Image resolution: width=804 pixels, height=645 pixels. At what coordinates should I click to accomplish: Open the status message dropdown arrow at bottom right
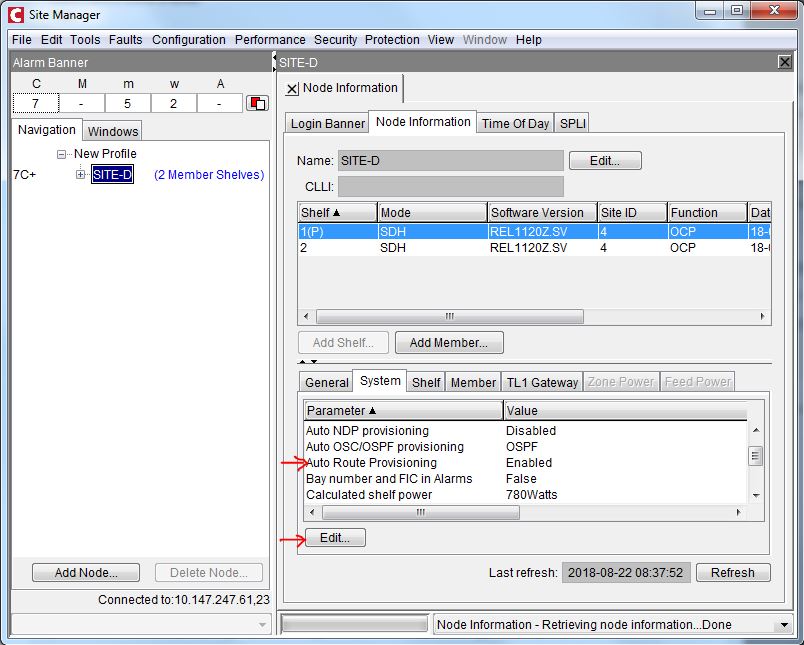784,624
